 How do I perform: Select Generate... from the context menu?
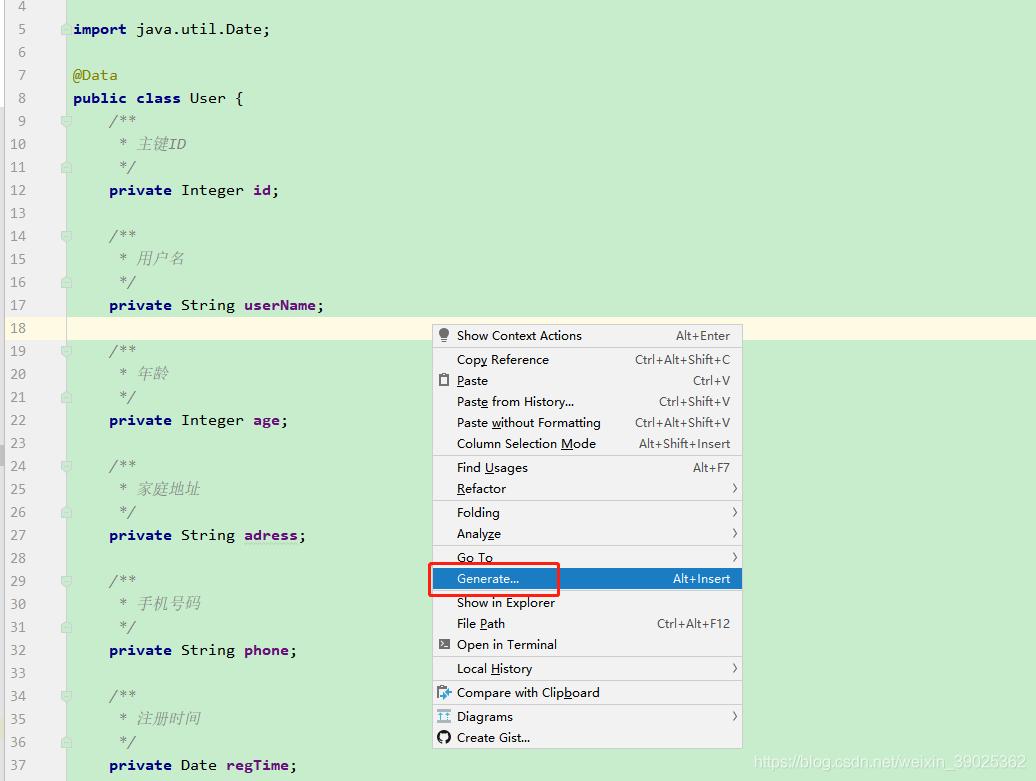[488, 578]
